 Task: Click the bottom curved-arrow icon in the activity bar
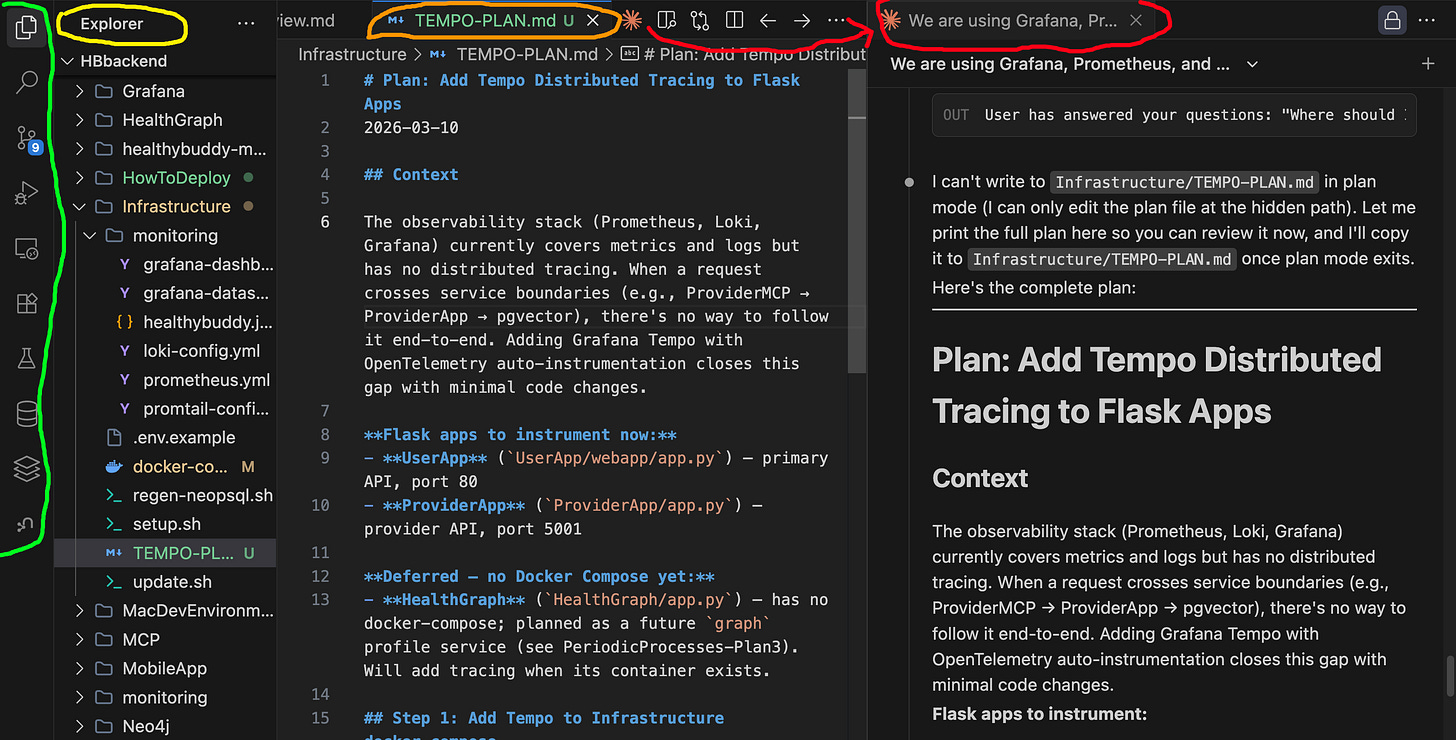[27, 524]
